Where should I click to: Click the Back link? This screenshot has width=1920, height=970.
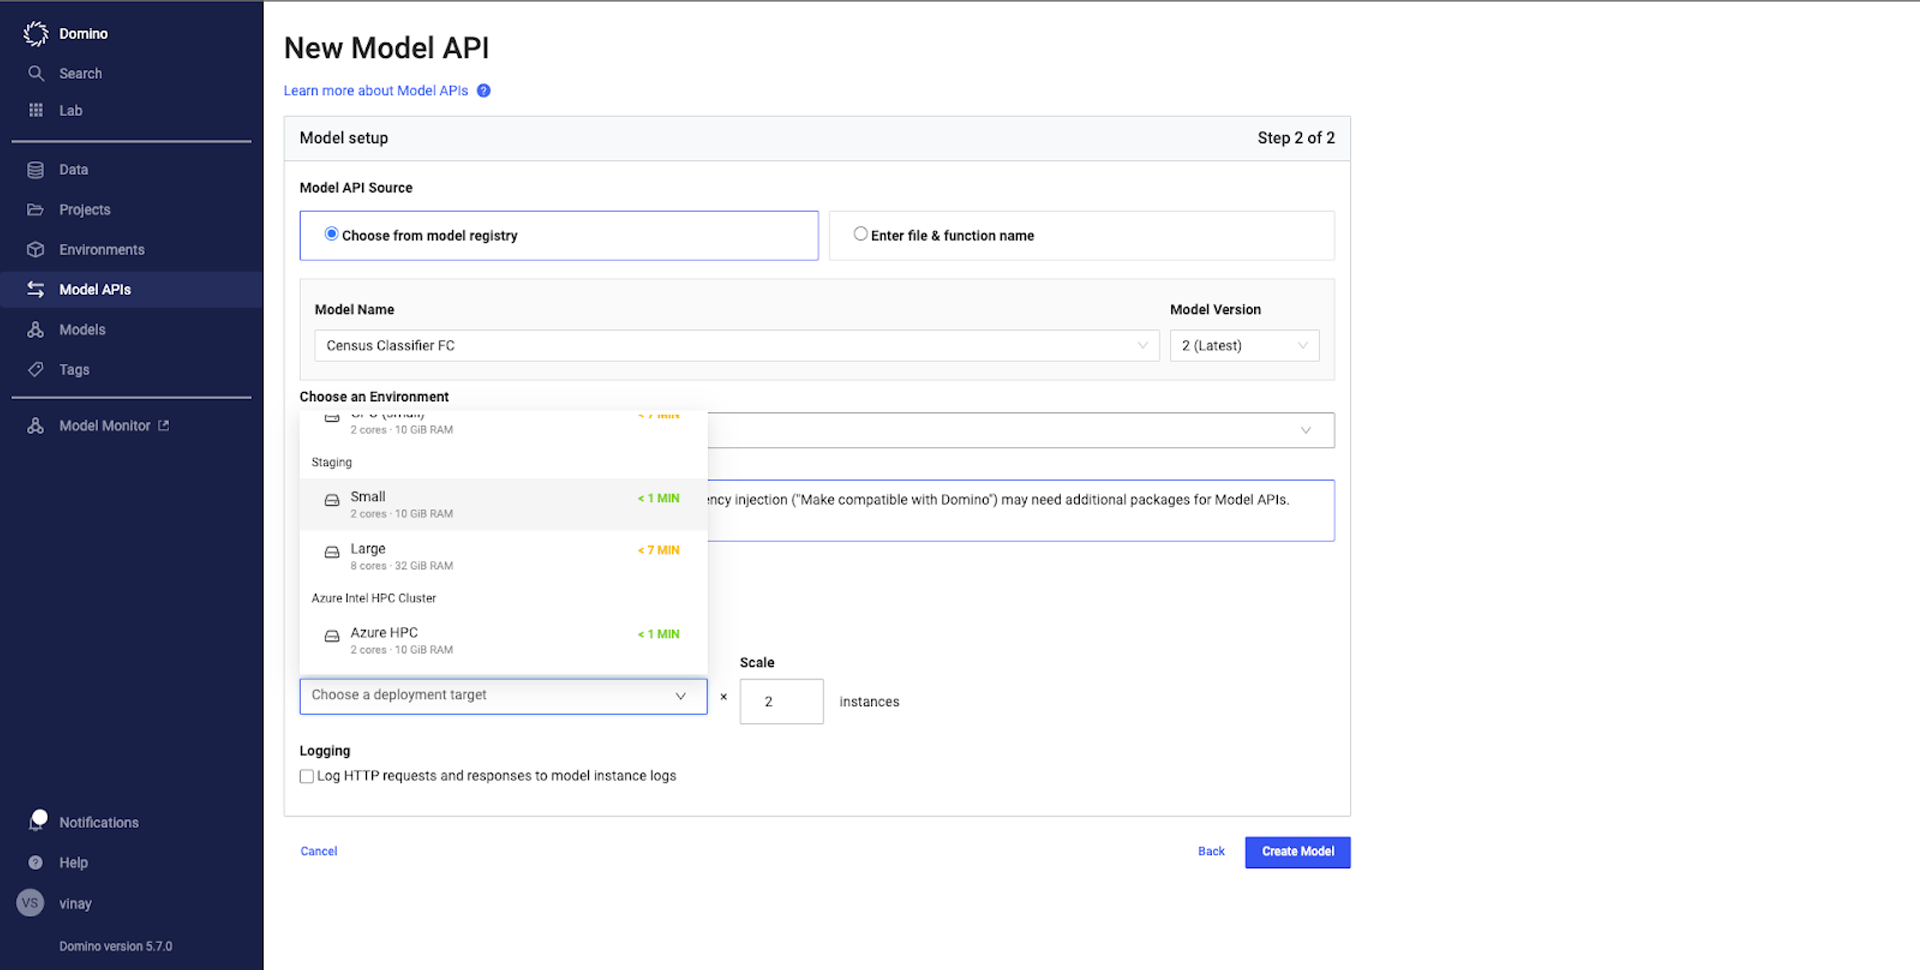[1211, 852]
